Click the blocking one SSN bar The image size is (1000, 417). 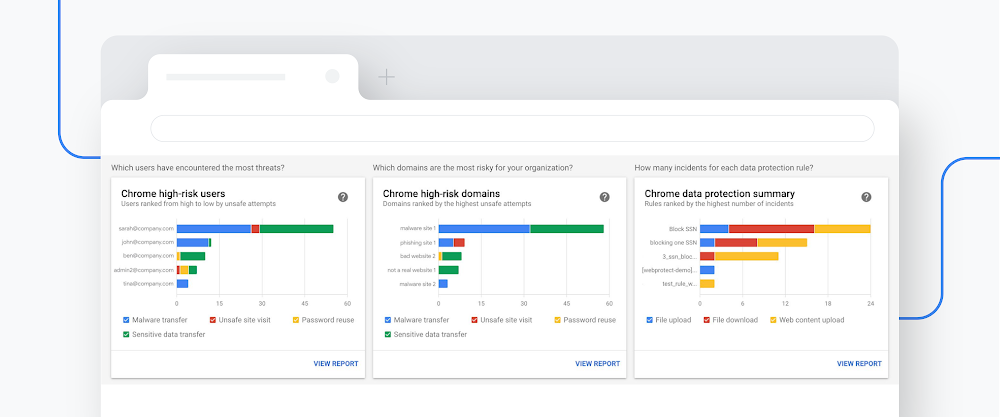point(753,242)
